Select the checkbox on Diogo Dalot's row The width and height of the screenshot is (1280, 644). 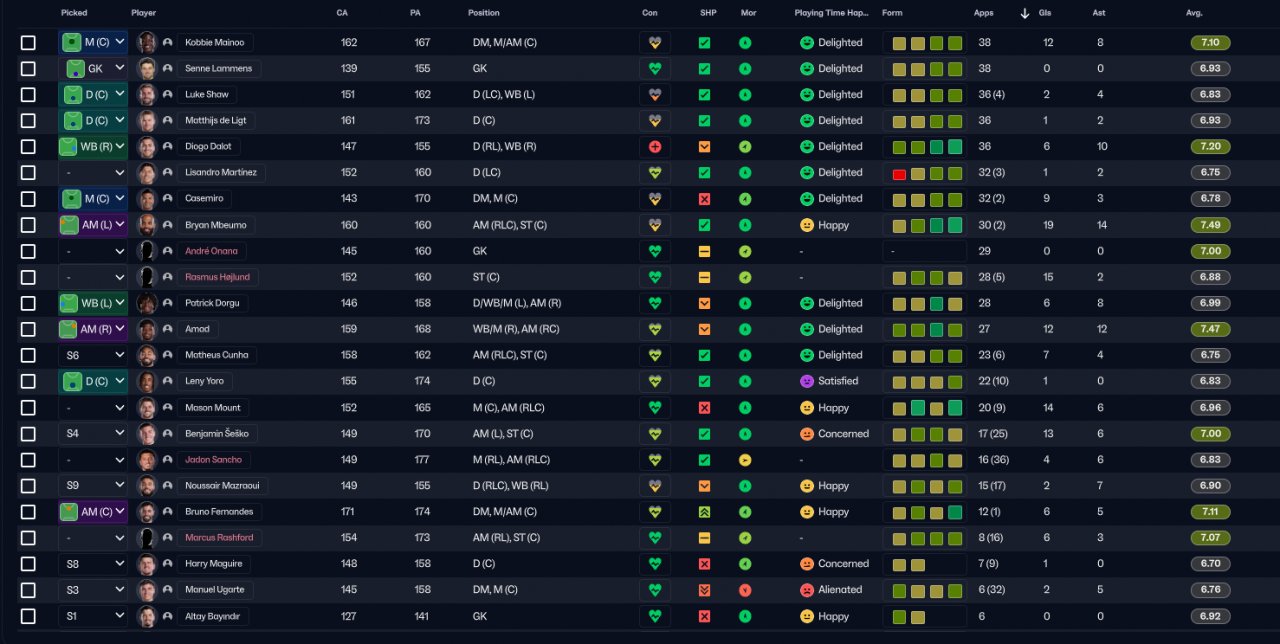coord(28,147)
